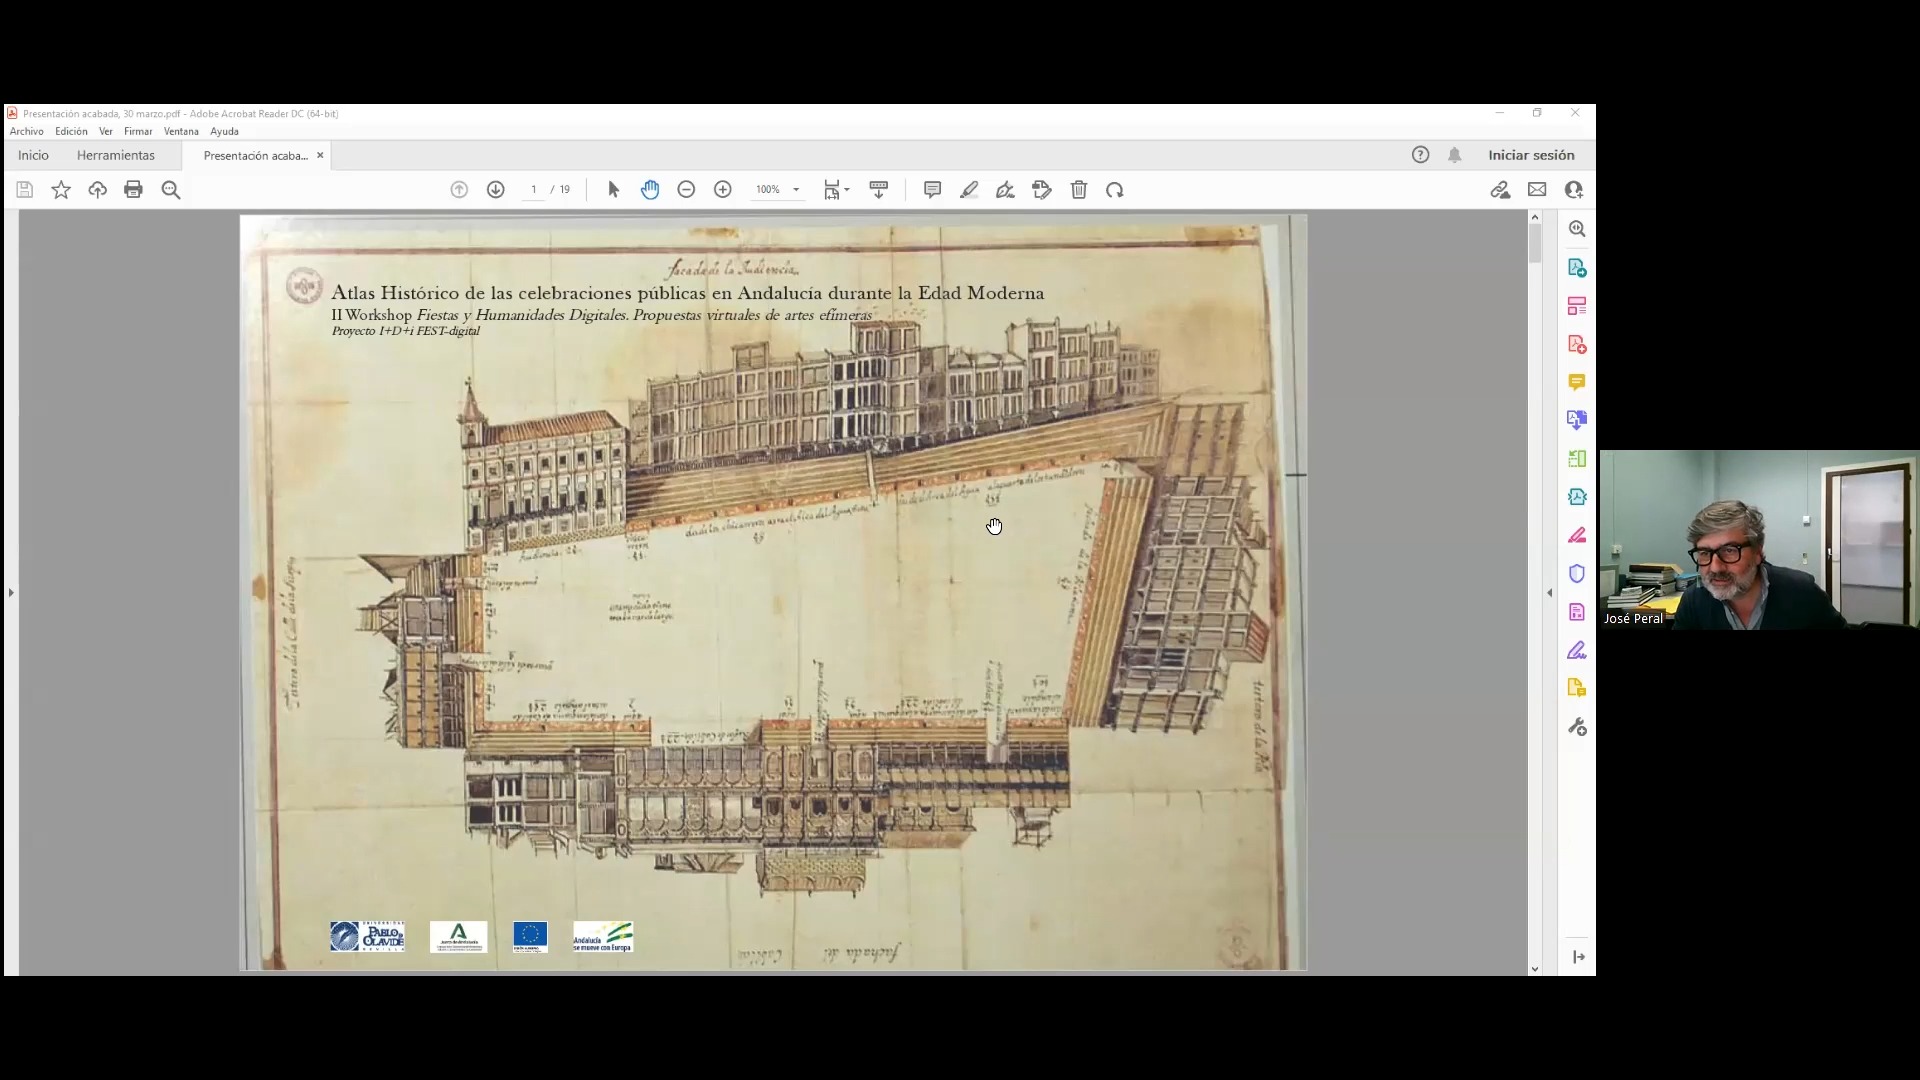1920x1080 pixels.
Task: Open the pink Redact pen sidebar tool
Action: (1577, 536)
